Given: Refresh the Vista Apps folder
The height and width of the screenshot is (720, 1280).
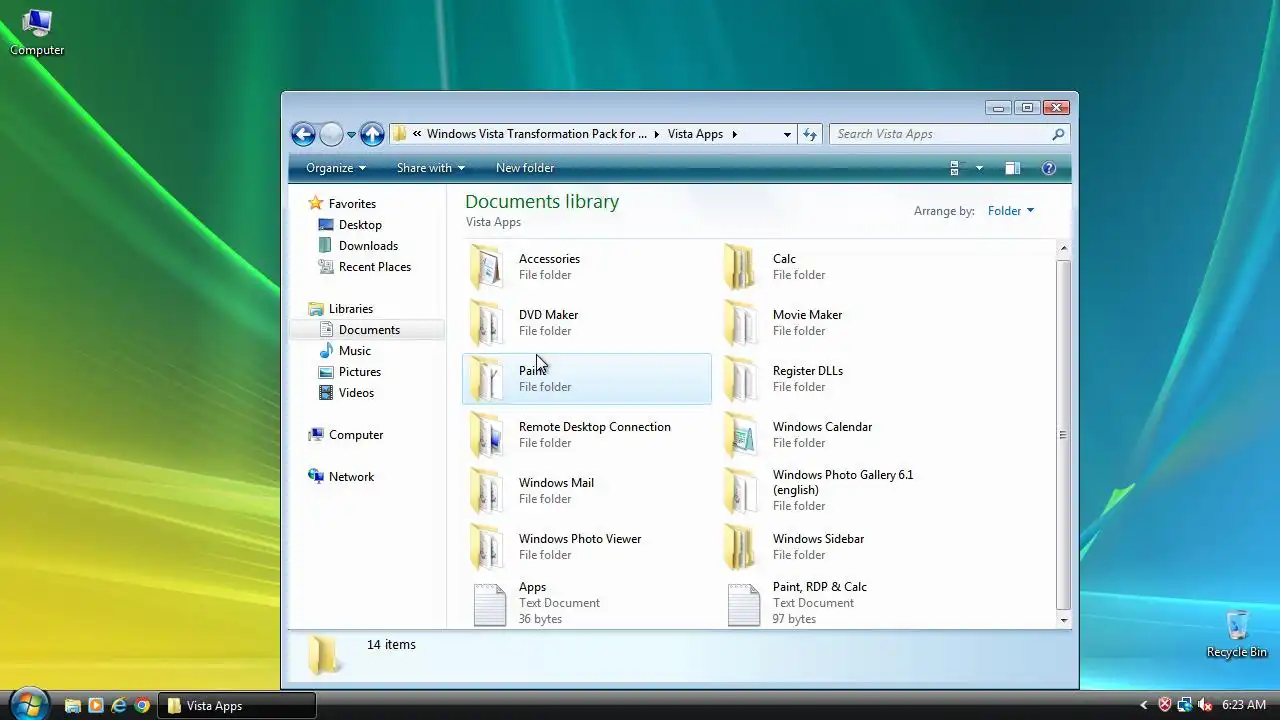Looking at the screenshot, I should point(809,134).
